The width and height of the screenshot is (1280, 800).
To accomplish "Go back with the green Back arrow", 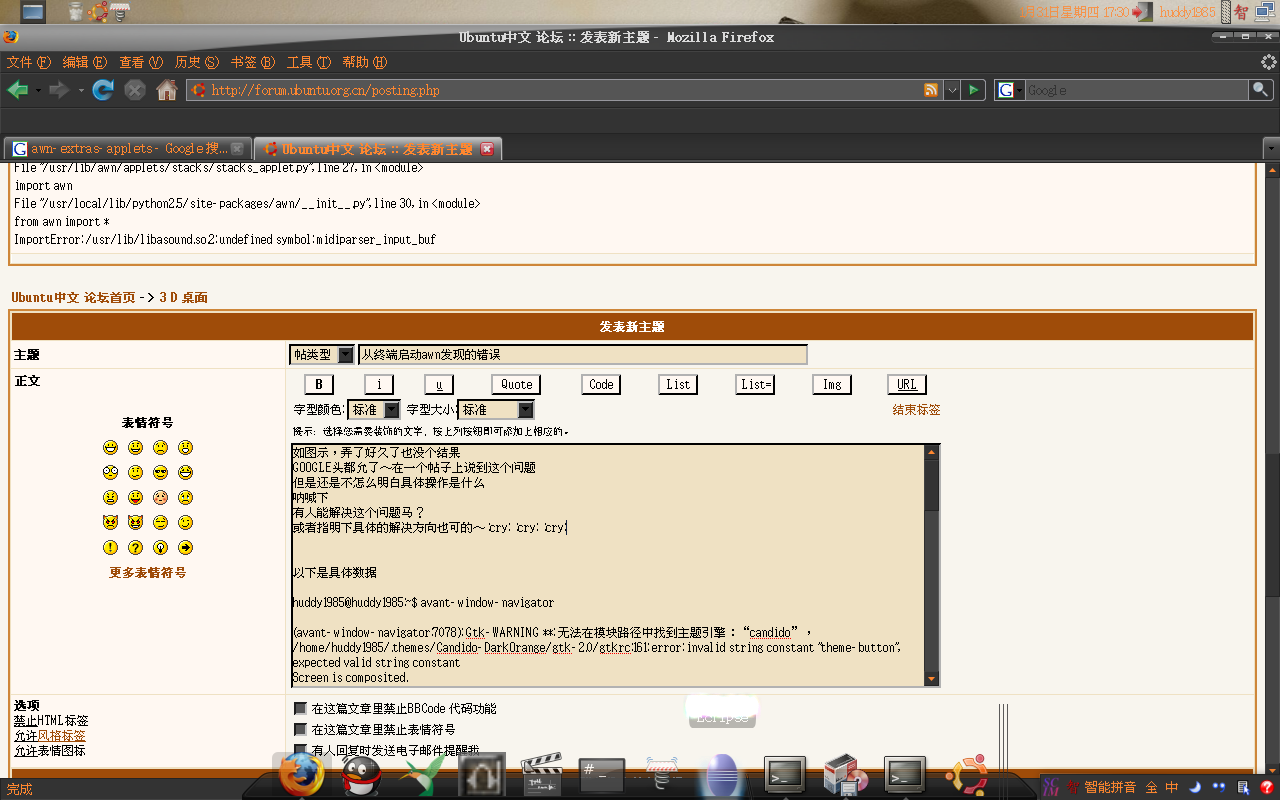I will [x=17, y=90].
